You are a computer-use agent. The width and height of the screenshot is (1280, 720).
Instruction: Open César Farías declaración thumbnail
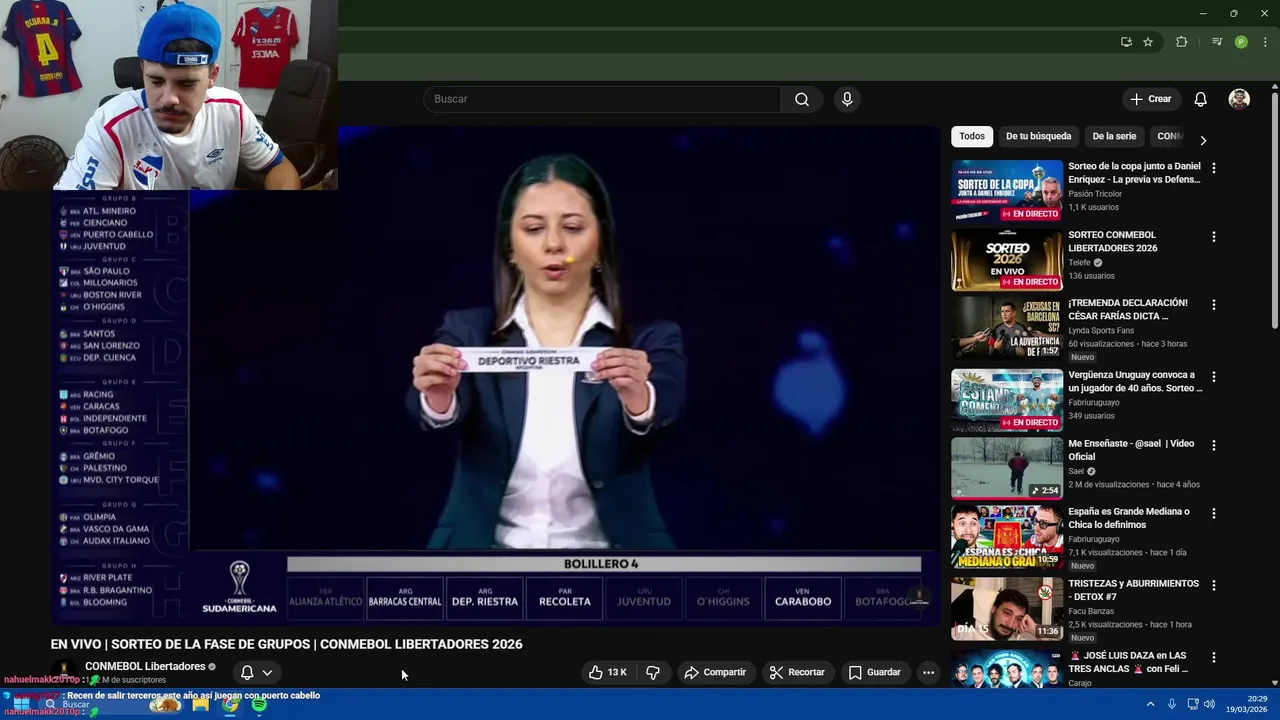[x=1007, y=328]
